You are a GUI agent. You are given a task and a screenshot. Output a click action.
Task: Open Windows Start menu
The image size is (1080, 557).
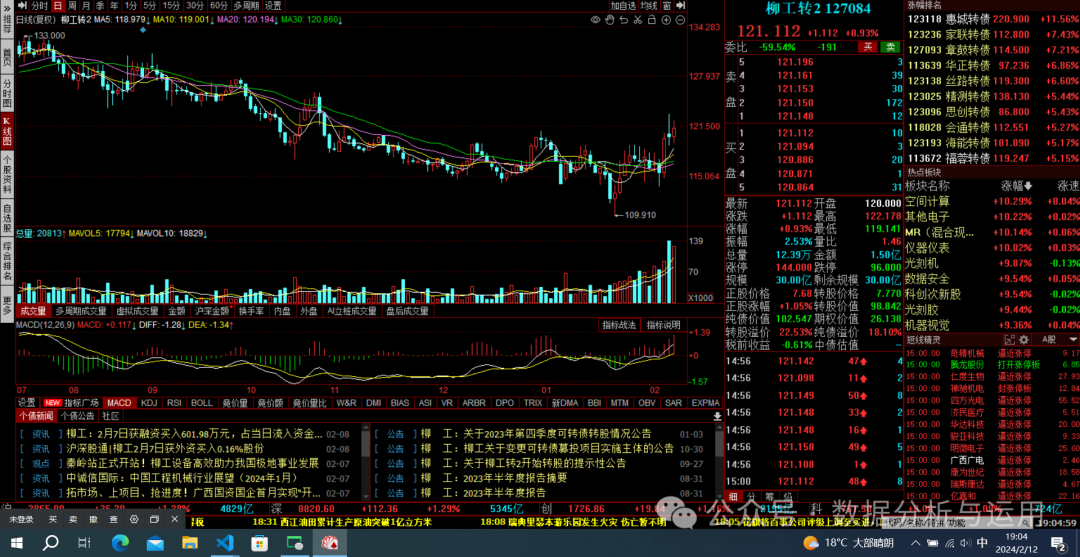(16, 543)
